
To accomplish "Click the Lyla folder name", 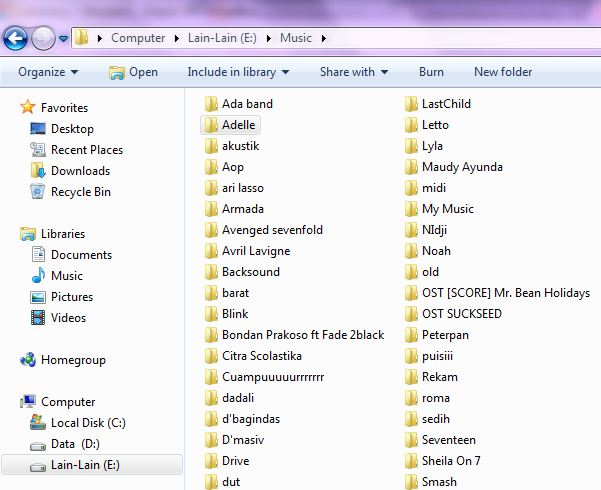I will click(x=432, y=146).
